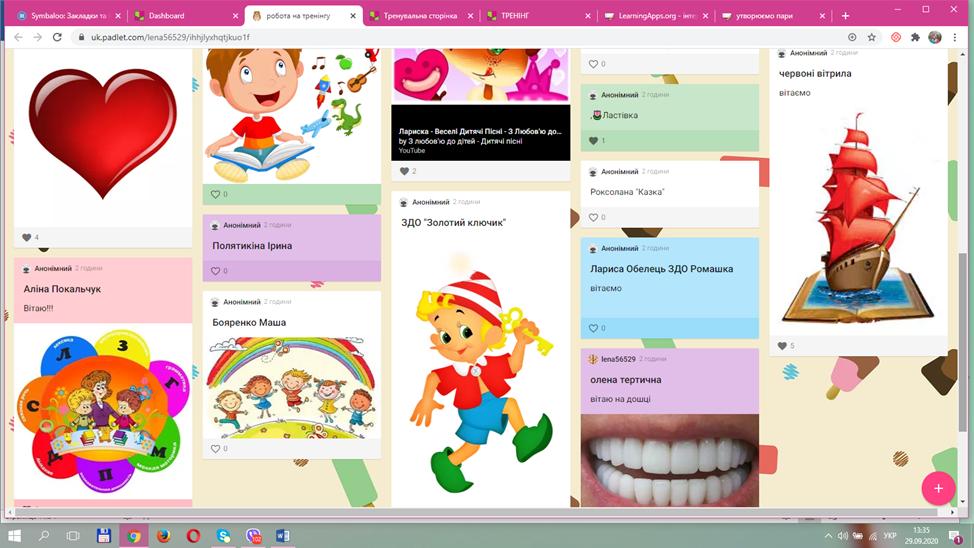Add a new post with the pink plus button
This screenshot has width=974, height=548.
coord(938,488)
